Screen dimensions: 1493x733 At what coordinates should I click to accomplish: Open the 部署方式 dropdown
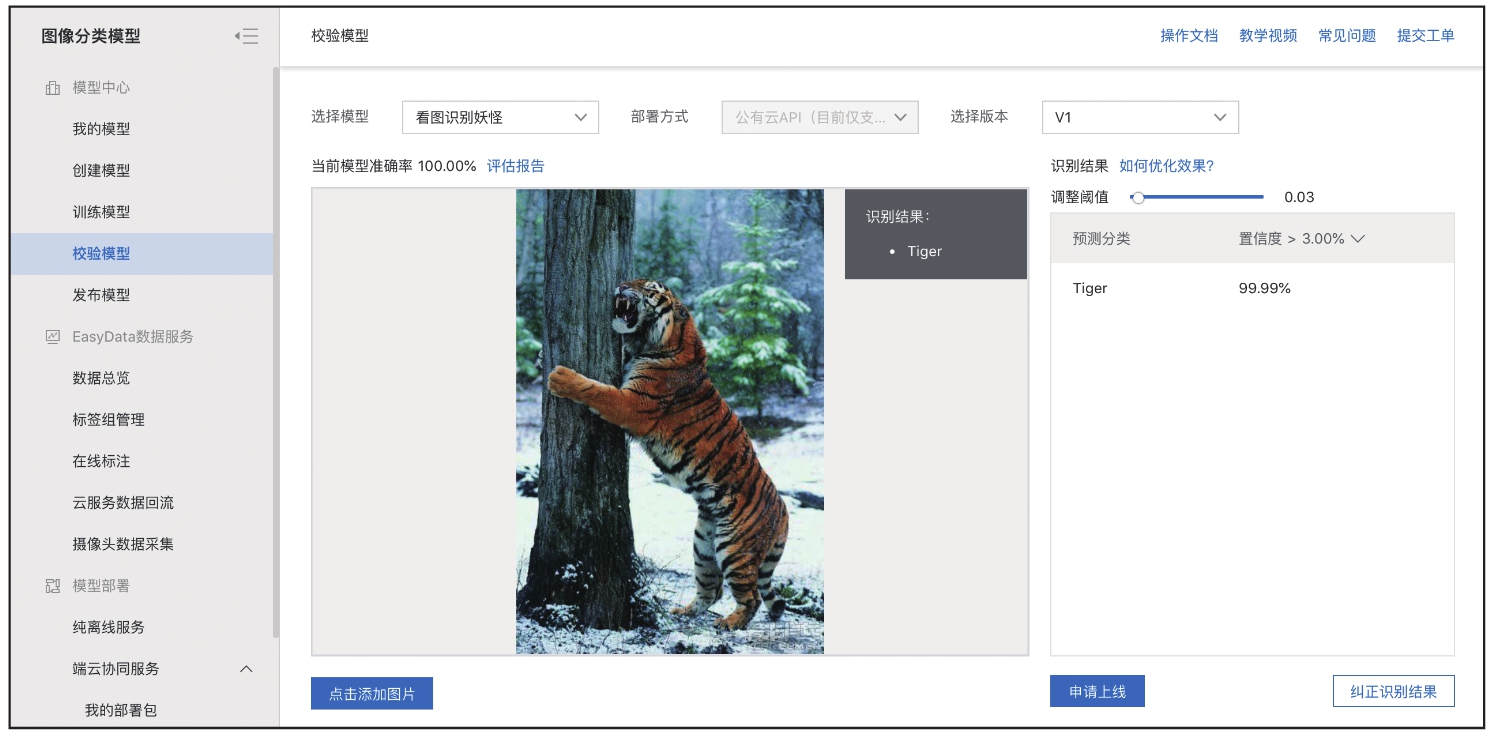pos(820,117)
